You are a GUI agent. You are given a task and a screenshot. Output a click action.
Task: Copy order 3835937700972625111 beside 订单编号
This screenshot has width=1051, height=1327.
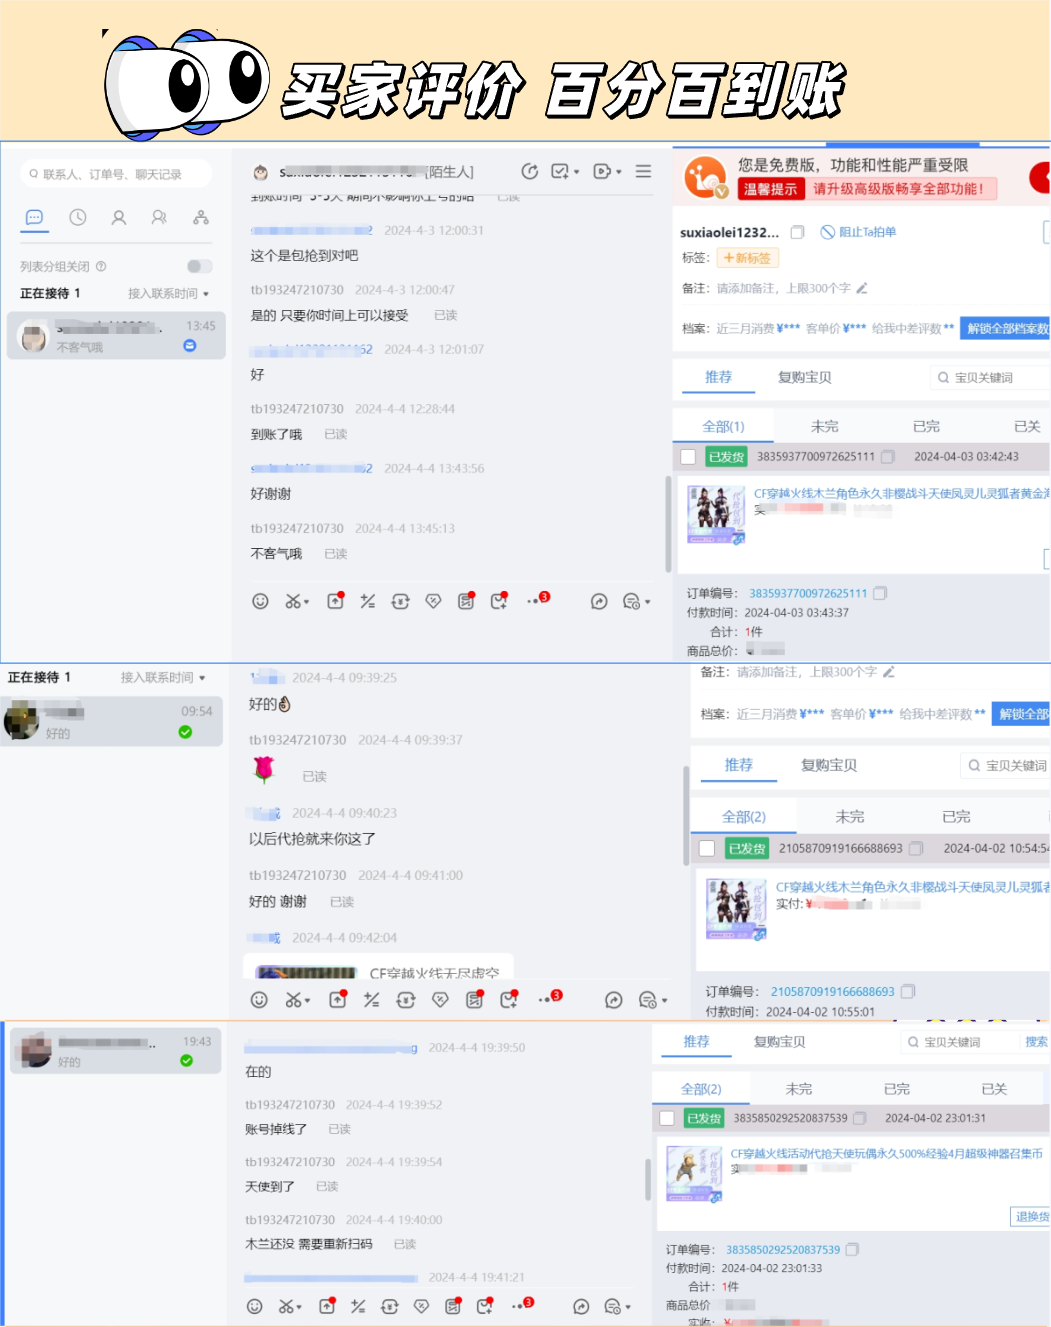point(880,593)
